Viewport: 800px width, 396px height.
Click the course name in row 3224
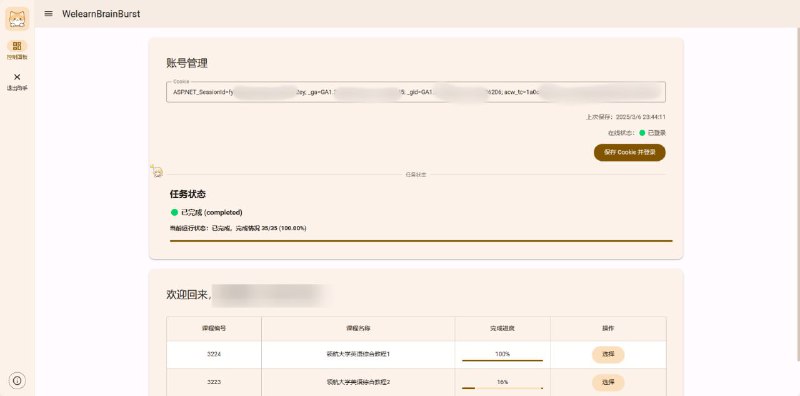(358, 354)
